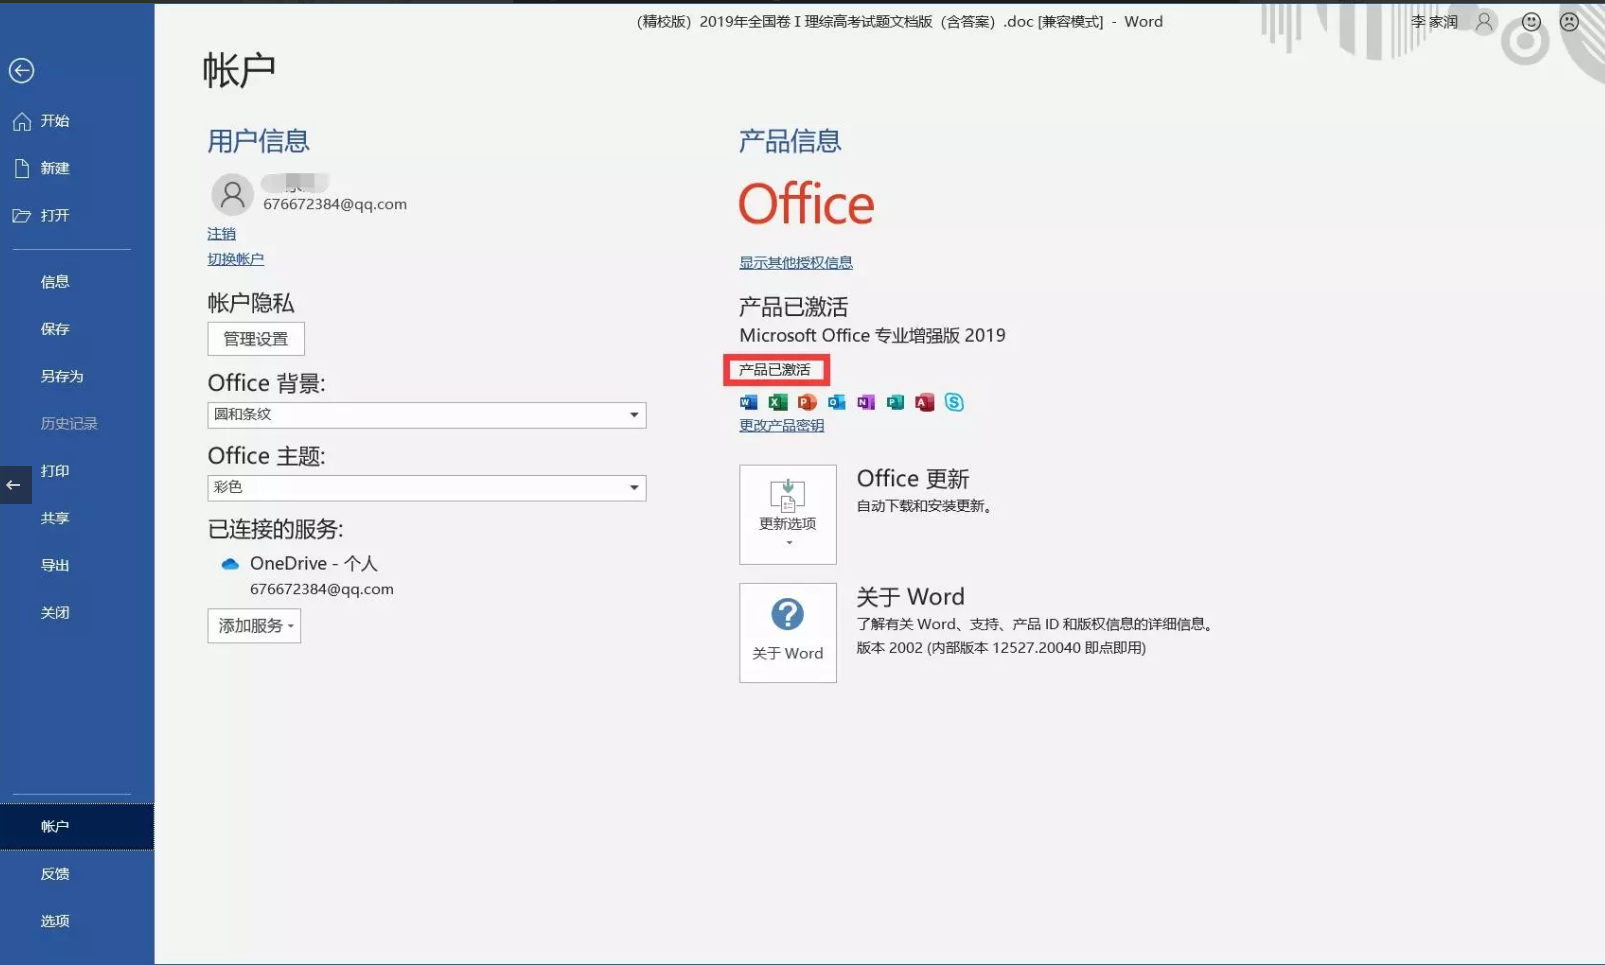
Task: Click the Skype app icon
Action: point(954,402)
